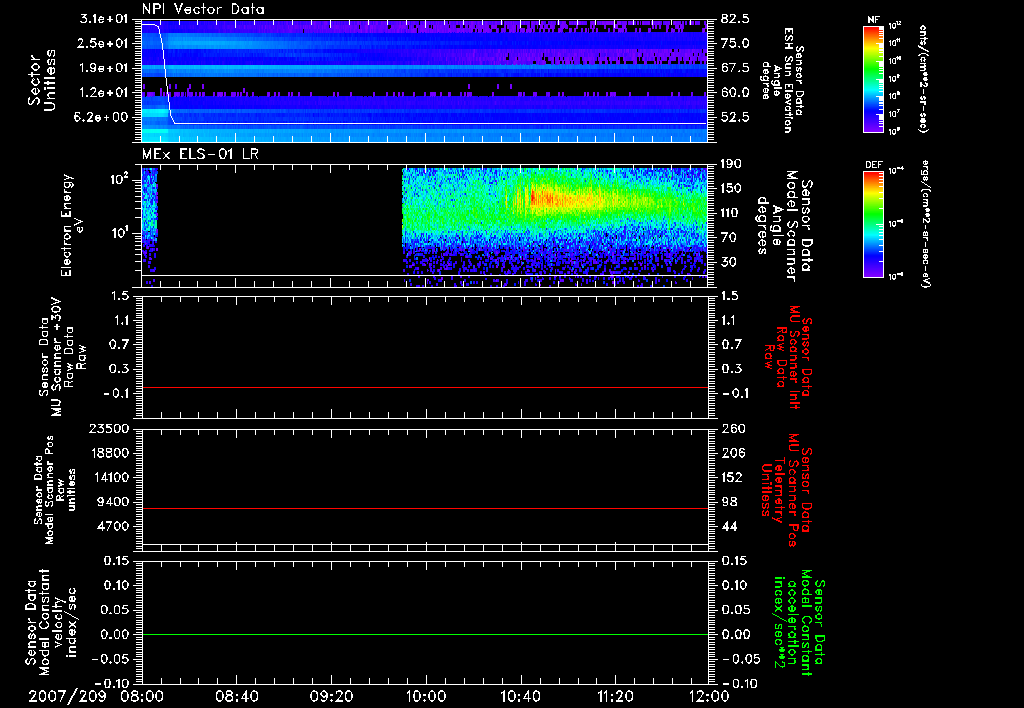The width and height of the screenshot is (1024, 708).
Task: Click the "152" telemetry tick label
Action: [731, 477]
